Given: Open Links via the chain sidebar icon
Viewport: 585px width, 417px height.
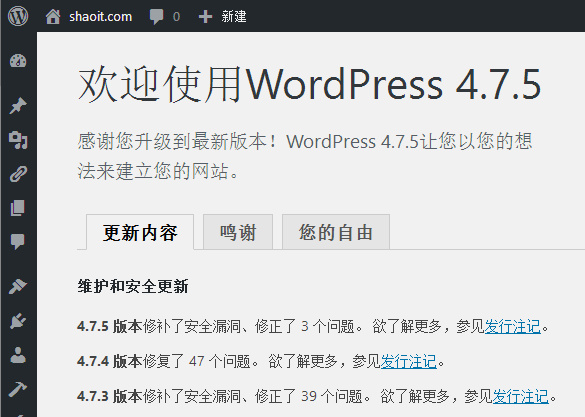Looking at the screenshot, I should pos(18,174).
